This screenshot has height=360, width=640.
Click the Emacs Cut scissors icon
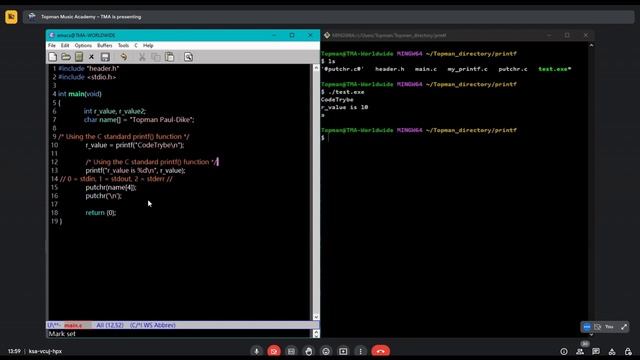pyautogui.click(x=142, y=57)
